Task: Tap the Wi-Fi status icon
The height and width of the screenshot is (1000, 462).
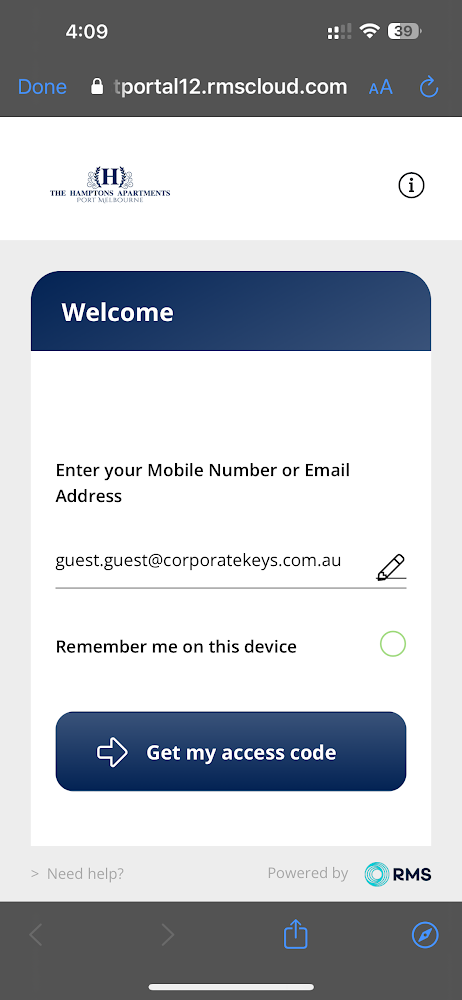Action: pos(369,31)
